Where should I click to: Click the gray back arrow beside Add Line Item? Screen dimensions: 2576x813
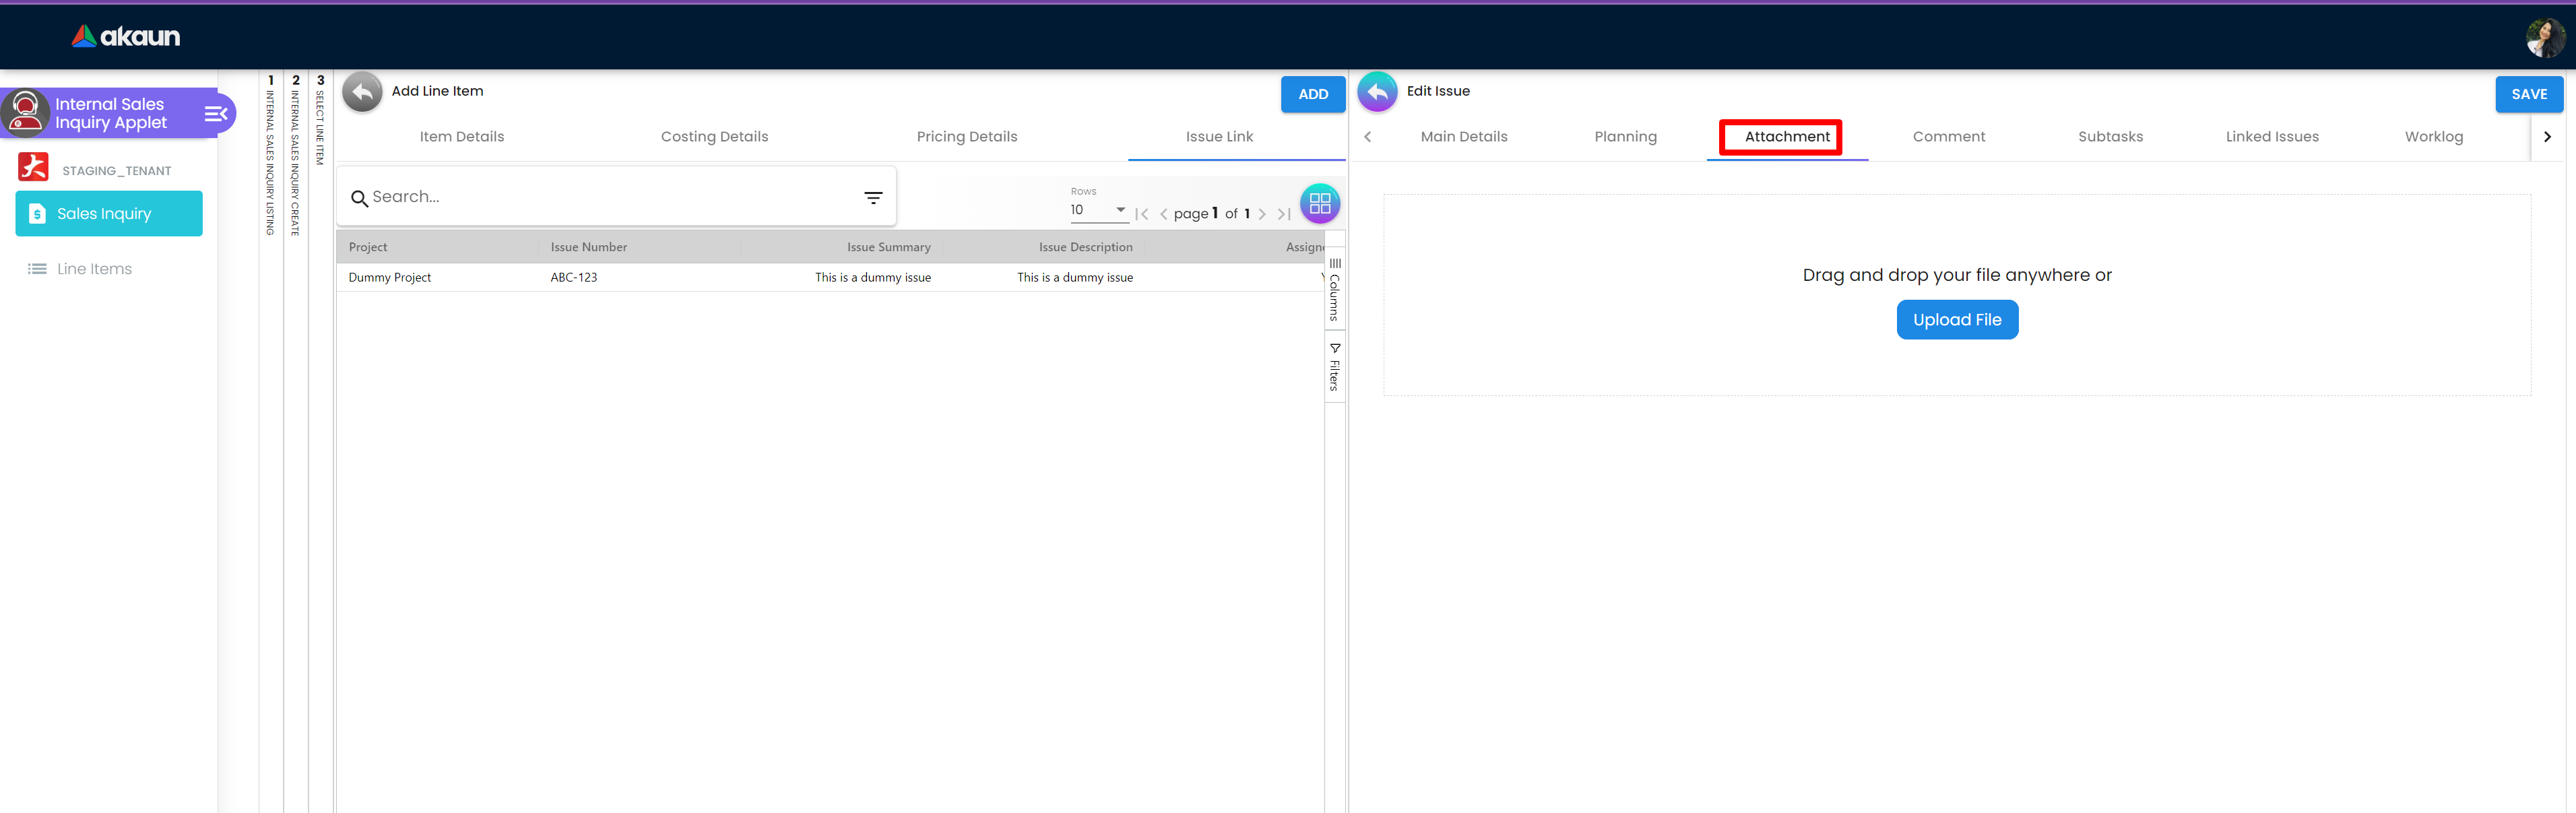pyautogui.click(x=362, y=92)
